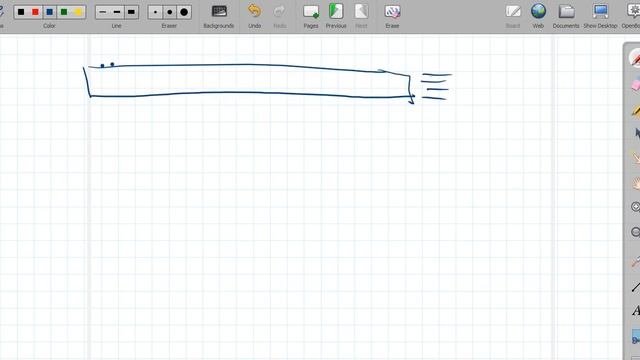Select the Pen tool in the side palette
This screenshot has height=360, width=640.
pos(635,58)
